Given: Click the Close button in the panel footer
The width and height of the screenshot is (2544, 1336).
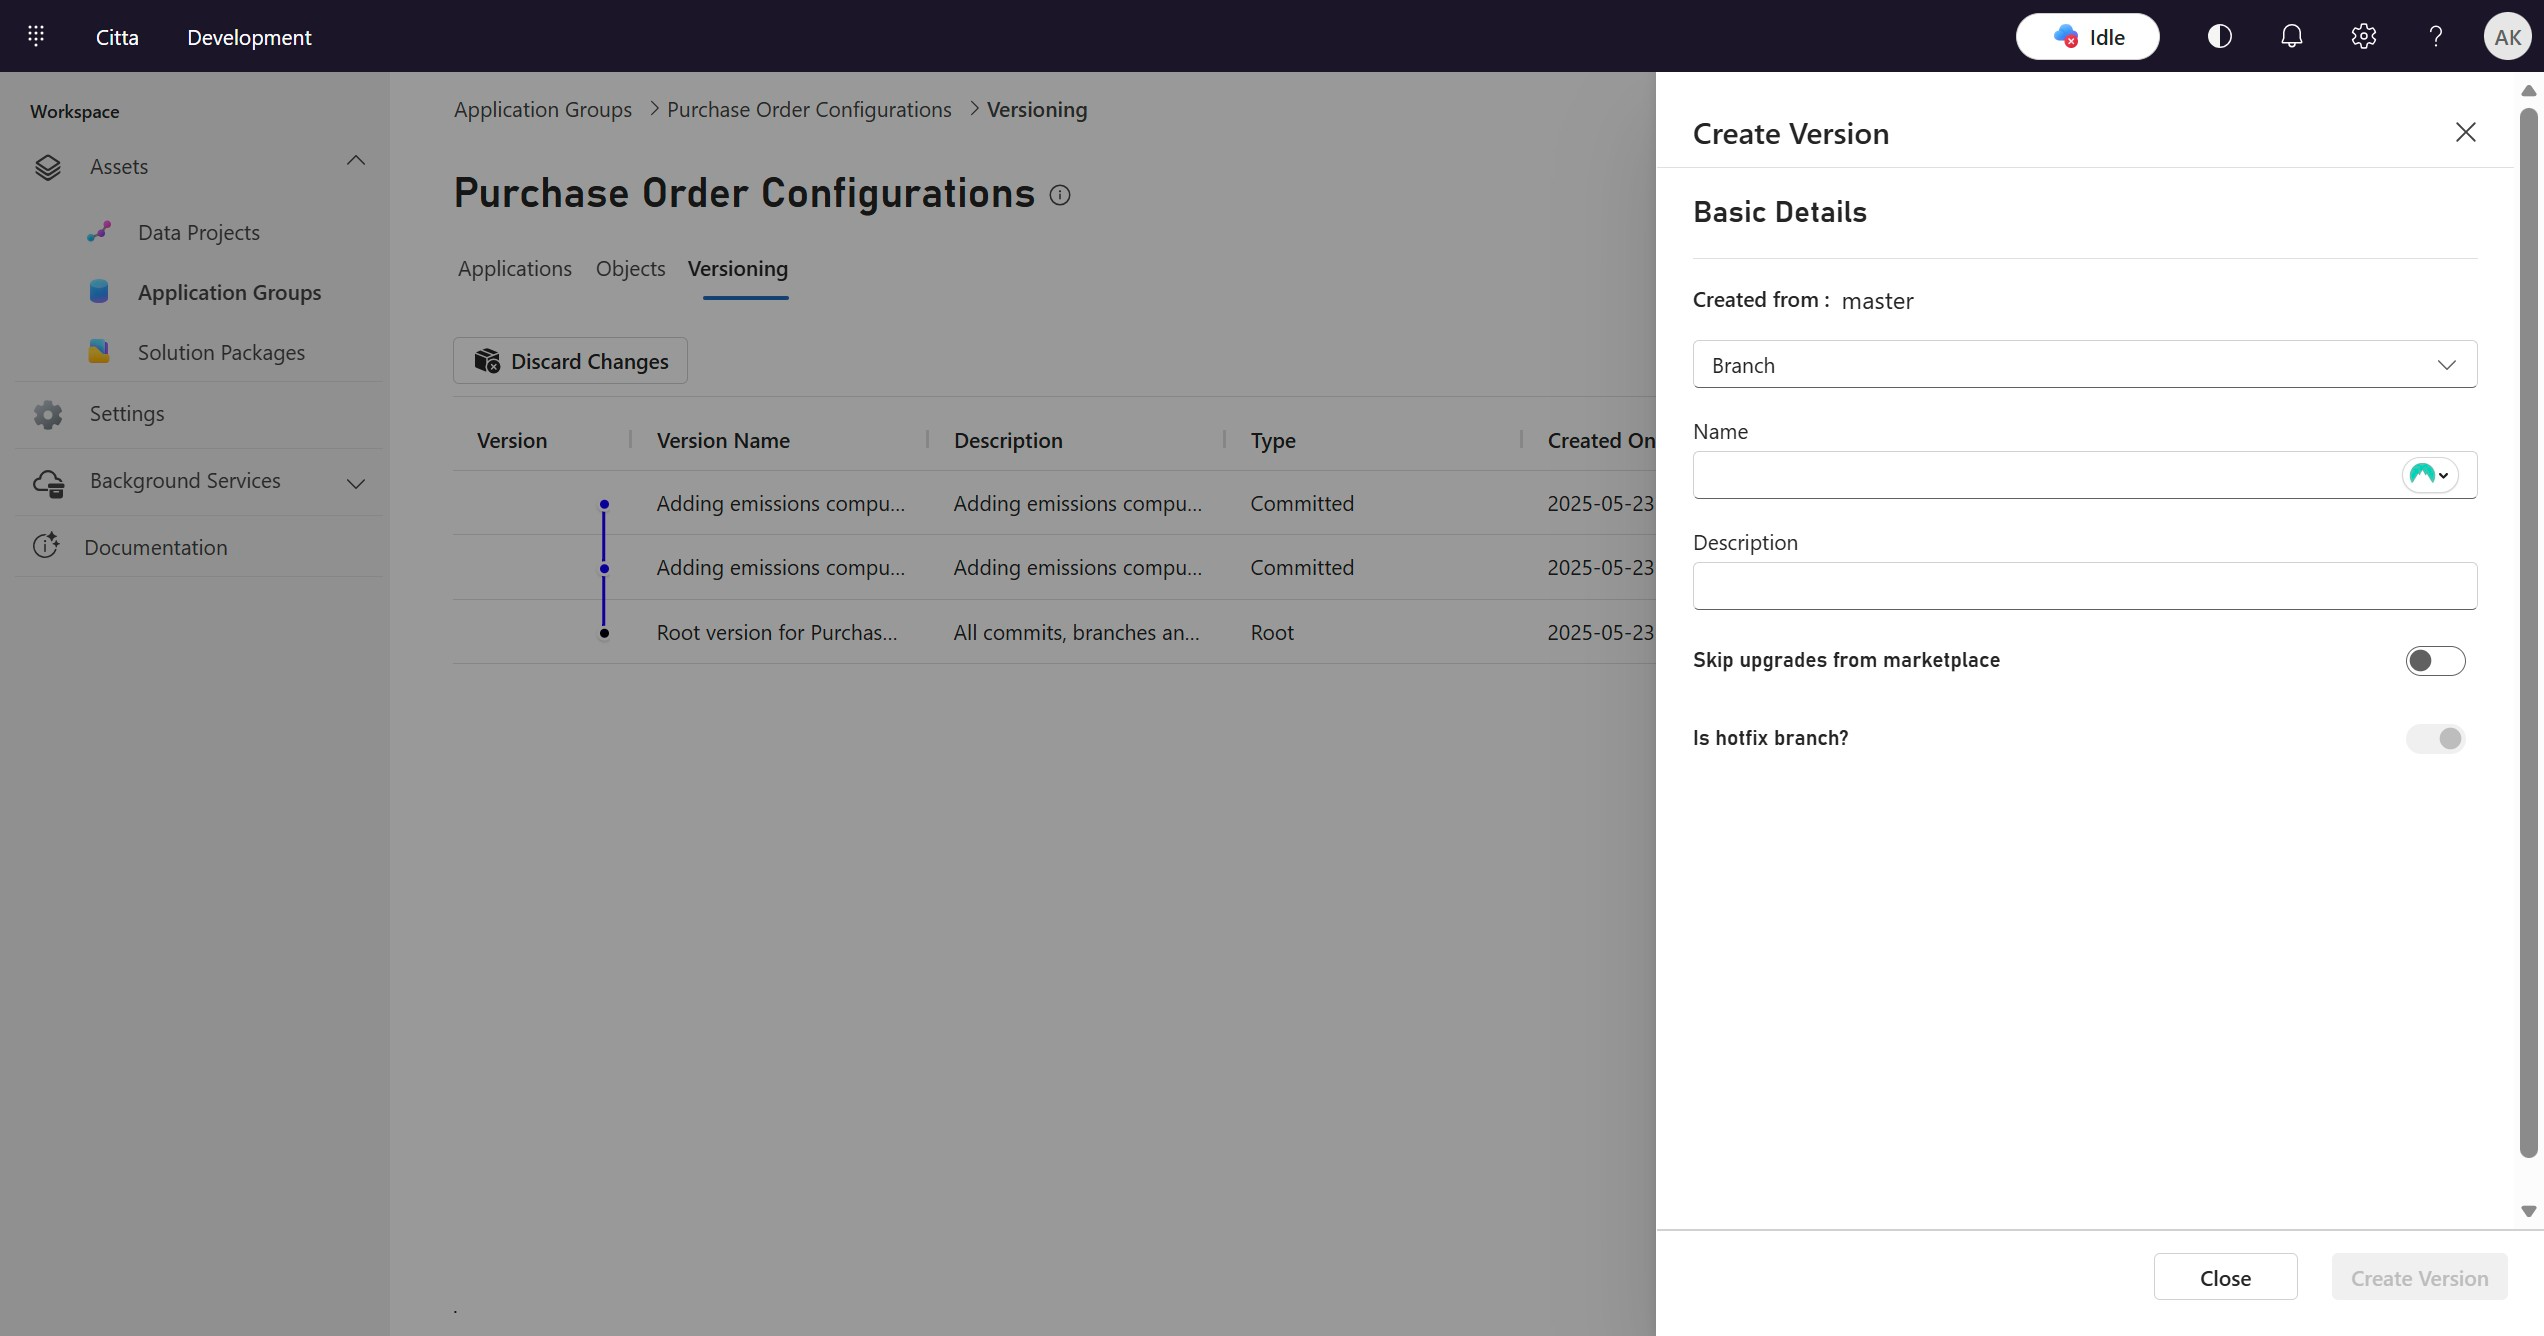Looking at the screenshot, I should click(2224, 1277).
